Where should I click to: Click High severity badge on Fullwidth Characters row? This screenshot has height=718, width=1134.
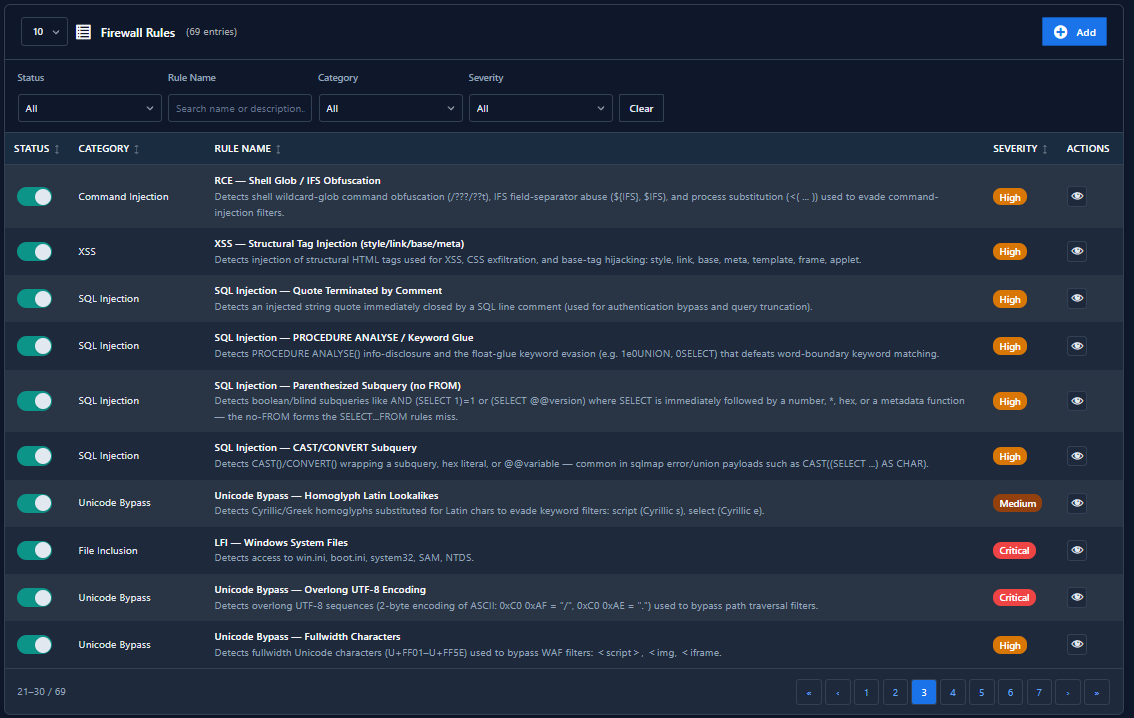click(1010, 645)
